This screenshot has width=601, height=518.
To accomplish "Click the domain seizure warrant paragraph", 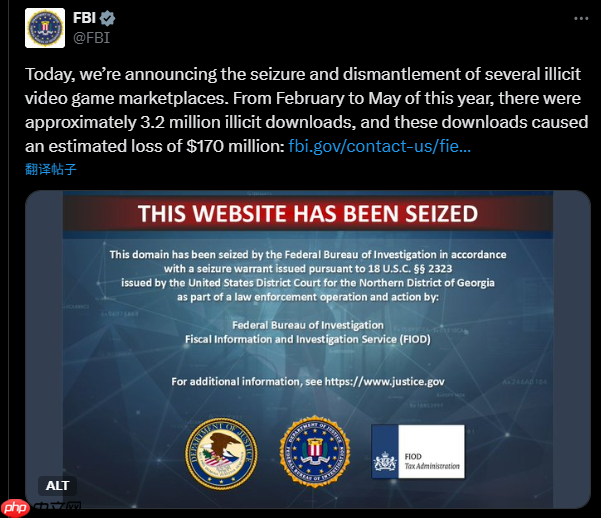I will point(308,276).
